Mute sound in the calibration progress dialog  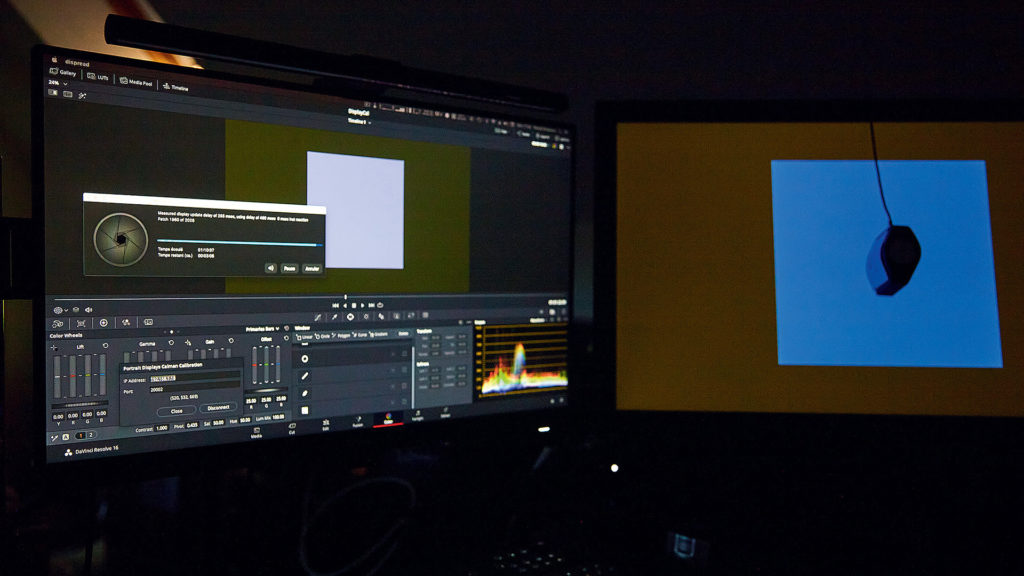pos(270,268)
